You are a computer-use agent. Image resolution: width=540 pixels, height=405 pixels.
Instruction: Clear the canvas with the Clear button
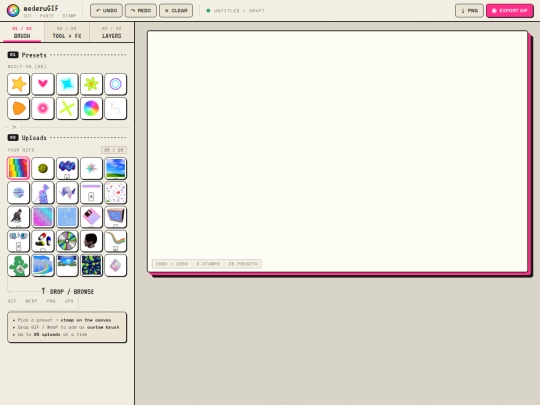point(176,11)
